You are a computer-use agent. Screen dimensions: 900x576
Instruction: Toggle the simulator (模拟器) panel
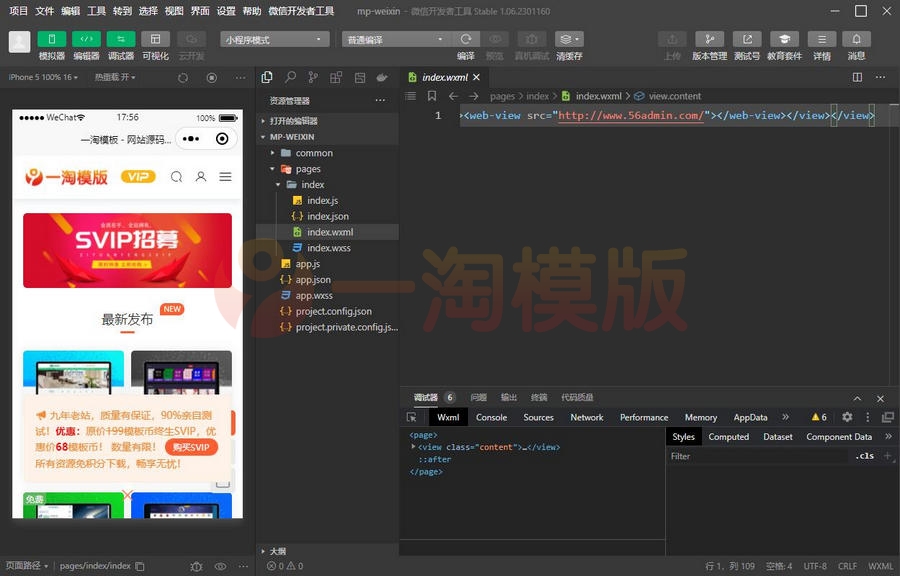click(52, 39)
